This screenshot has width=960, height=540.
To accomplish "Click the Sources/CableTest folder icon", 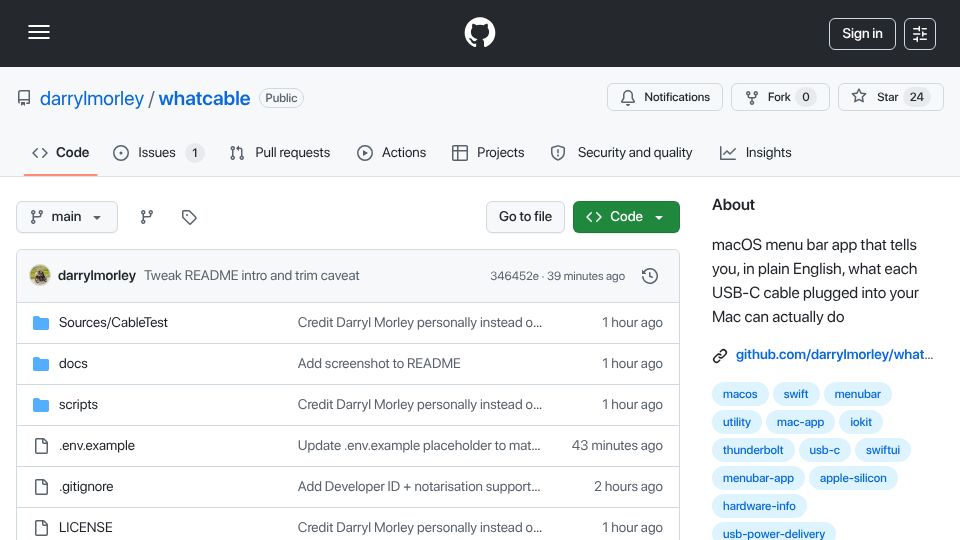I will tap(41, 323).
